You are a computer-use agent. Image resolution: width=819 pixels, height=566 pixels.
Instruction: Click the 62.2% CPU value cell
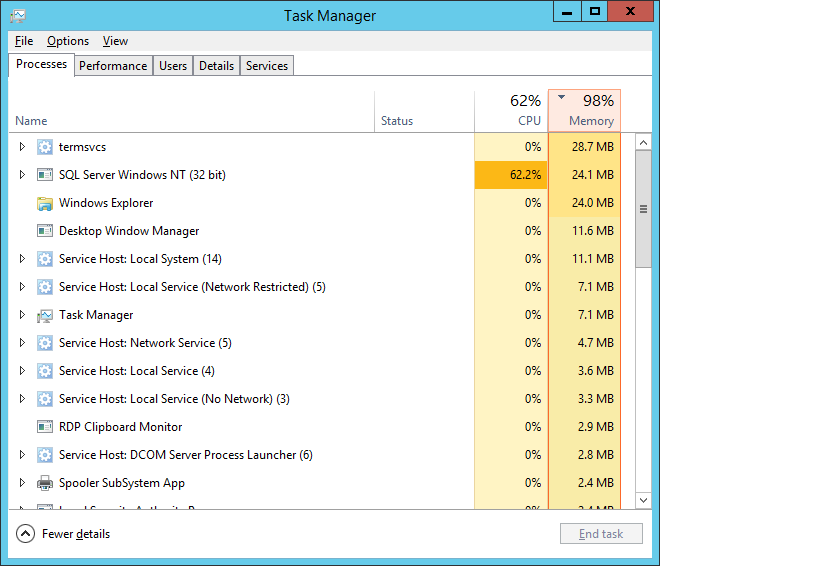pos(511,174)
